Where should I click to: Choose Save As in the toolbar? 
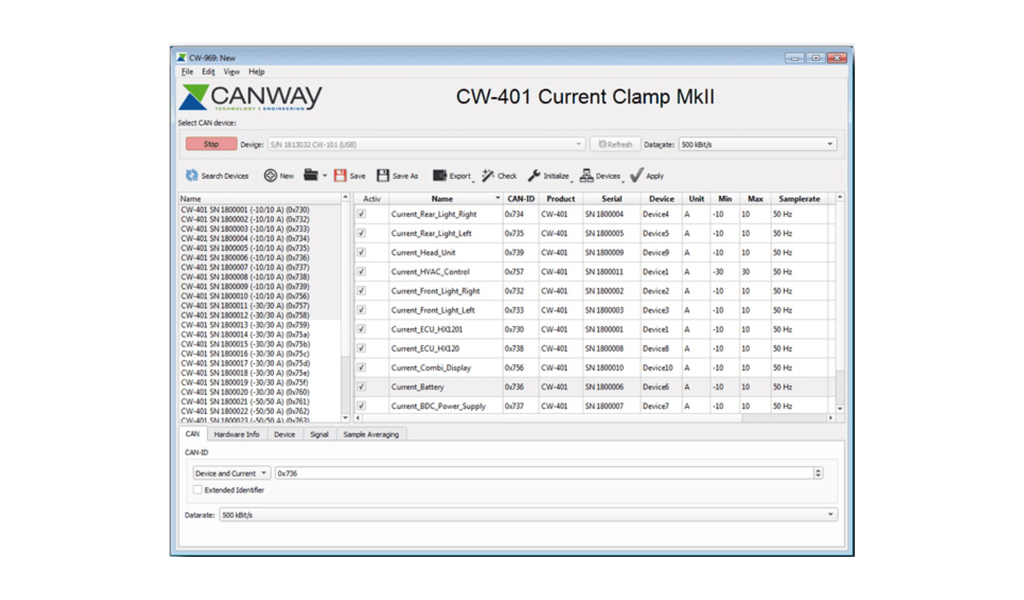point(397,176)
